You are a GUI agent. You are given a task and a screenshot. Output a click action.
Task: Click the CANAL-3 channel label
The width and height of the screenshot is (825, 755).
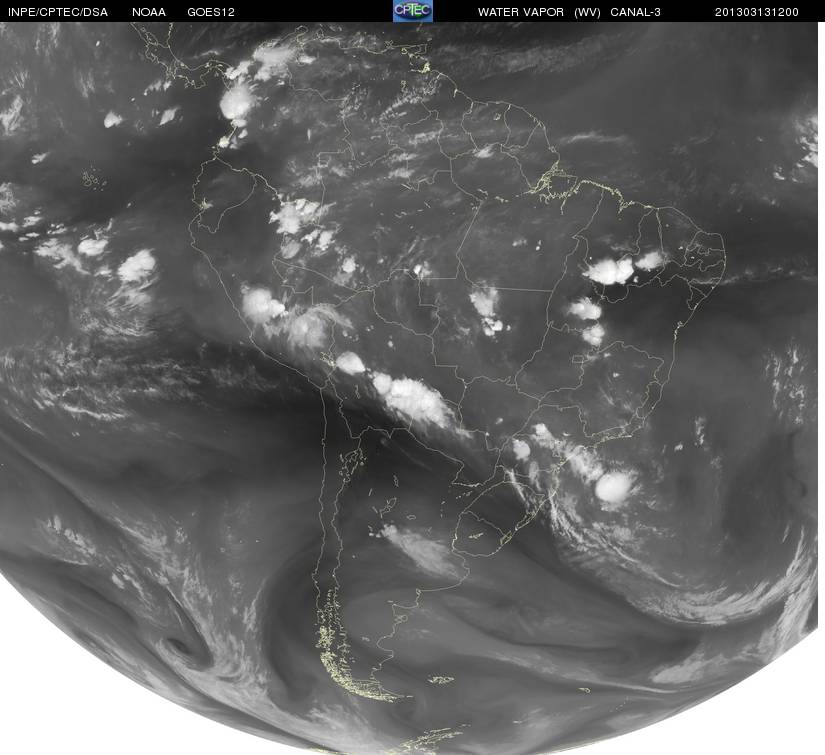[x=635, y=12]
